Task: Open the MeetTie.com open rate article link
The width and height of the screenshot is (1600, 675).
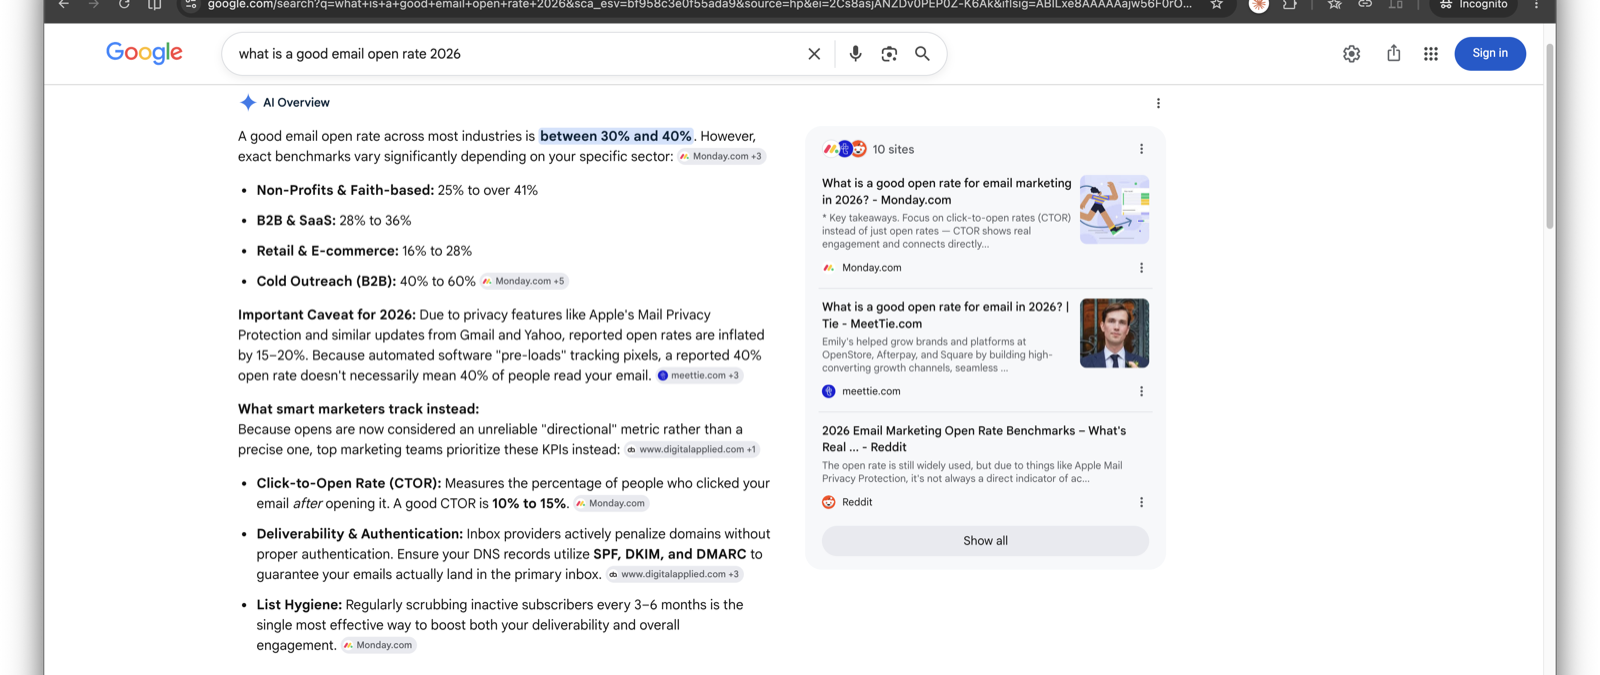Action: pyautogui.click(x=945, y=315)
